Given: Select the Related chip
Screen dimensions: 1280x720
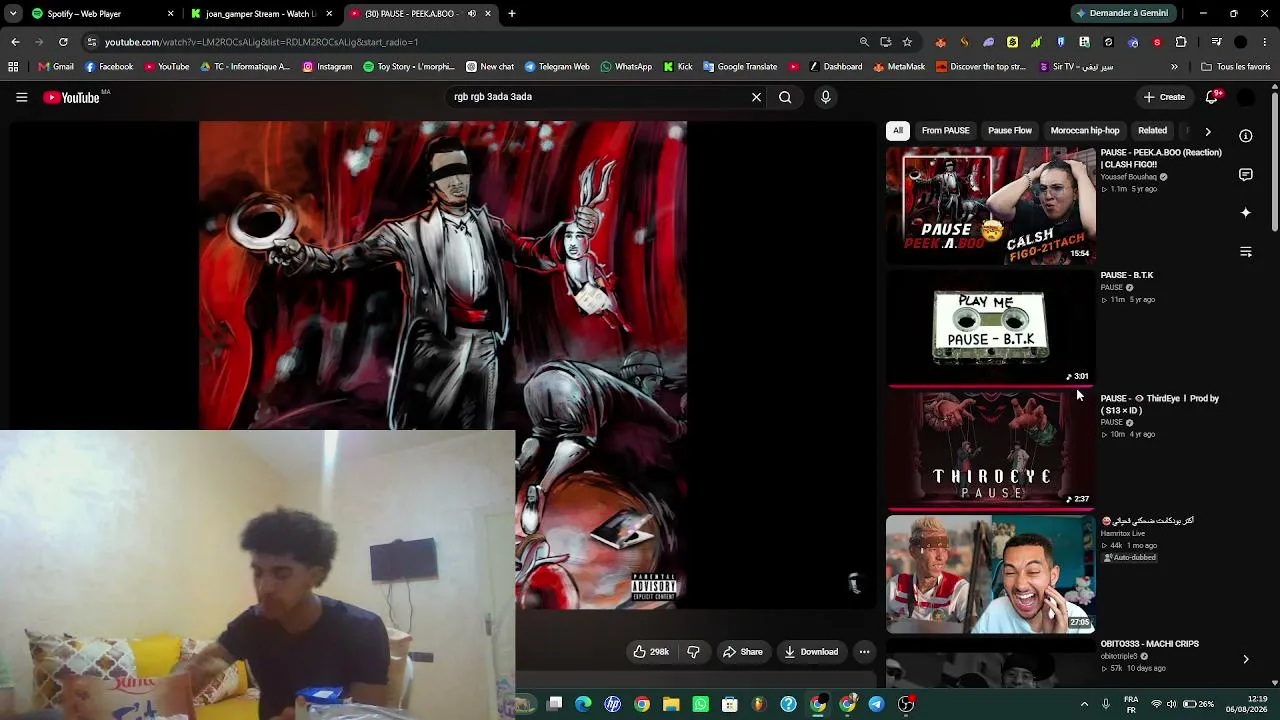Looking at the screenshot, I should click(x=1152, y=131).
